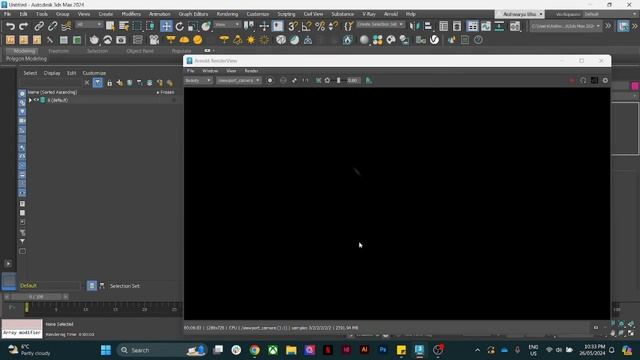The width and height of the screenshot is (640, 360).
Task: Open the V-Ray menu
Action: coord(369,14)
